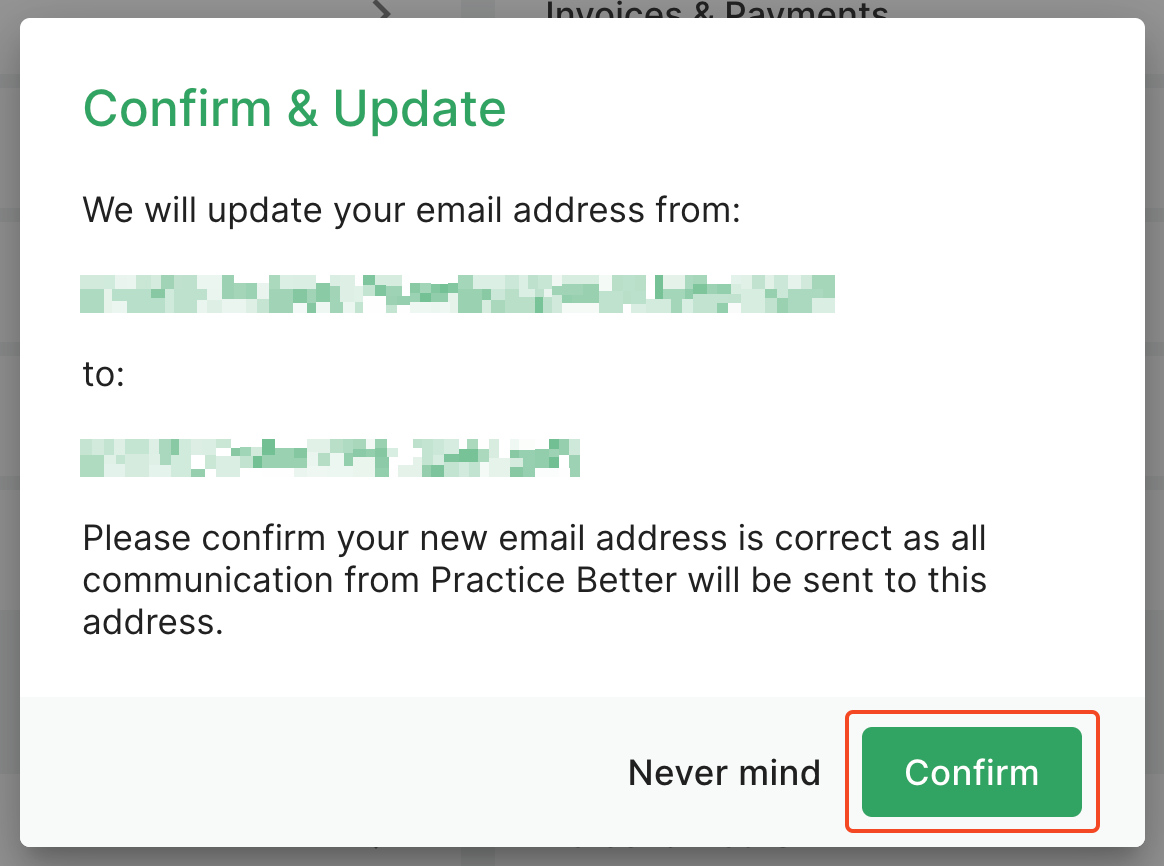The height and width of the screenshot is (866, 1164).
Task: Click the small gray square beside the top chevron
Action: tap(478, 9)
